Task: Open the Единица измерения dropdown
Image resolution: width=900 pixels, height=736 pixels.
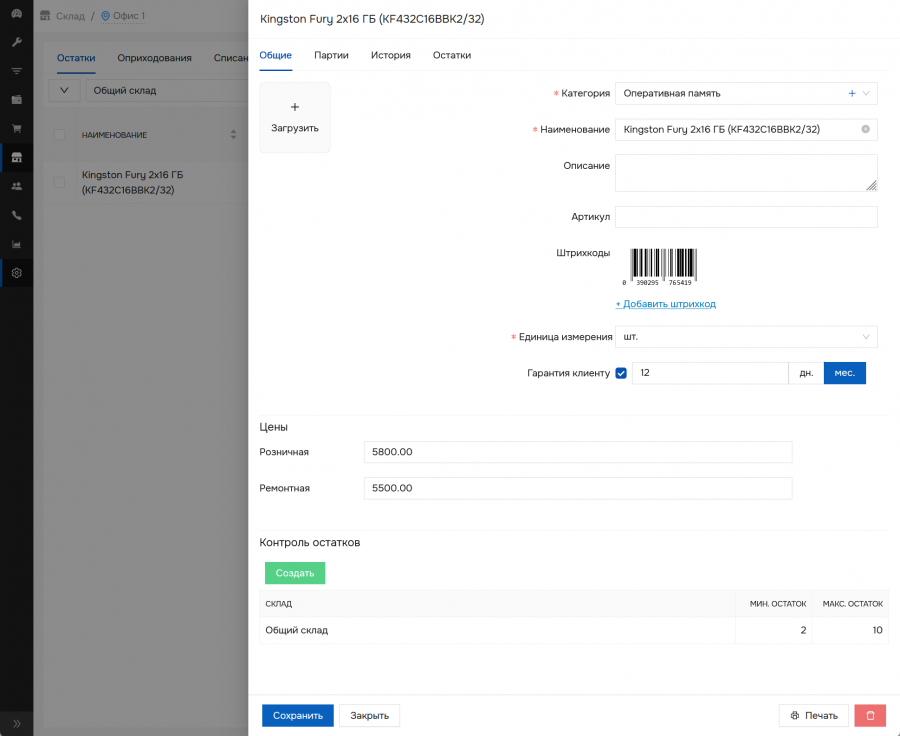Action: tap(746, 337)
